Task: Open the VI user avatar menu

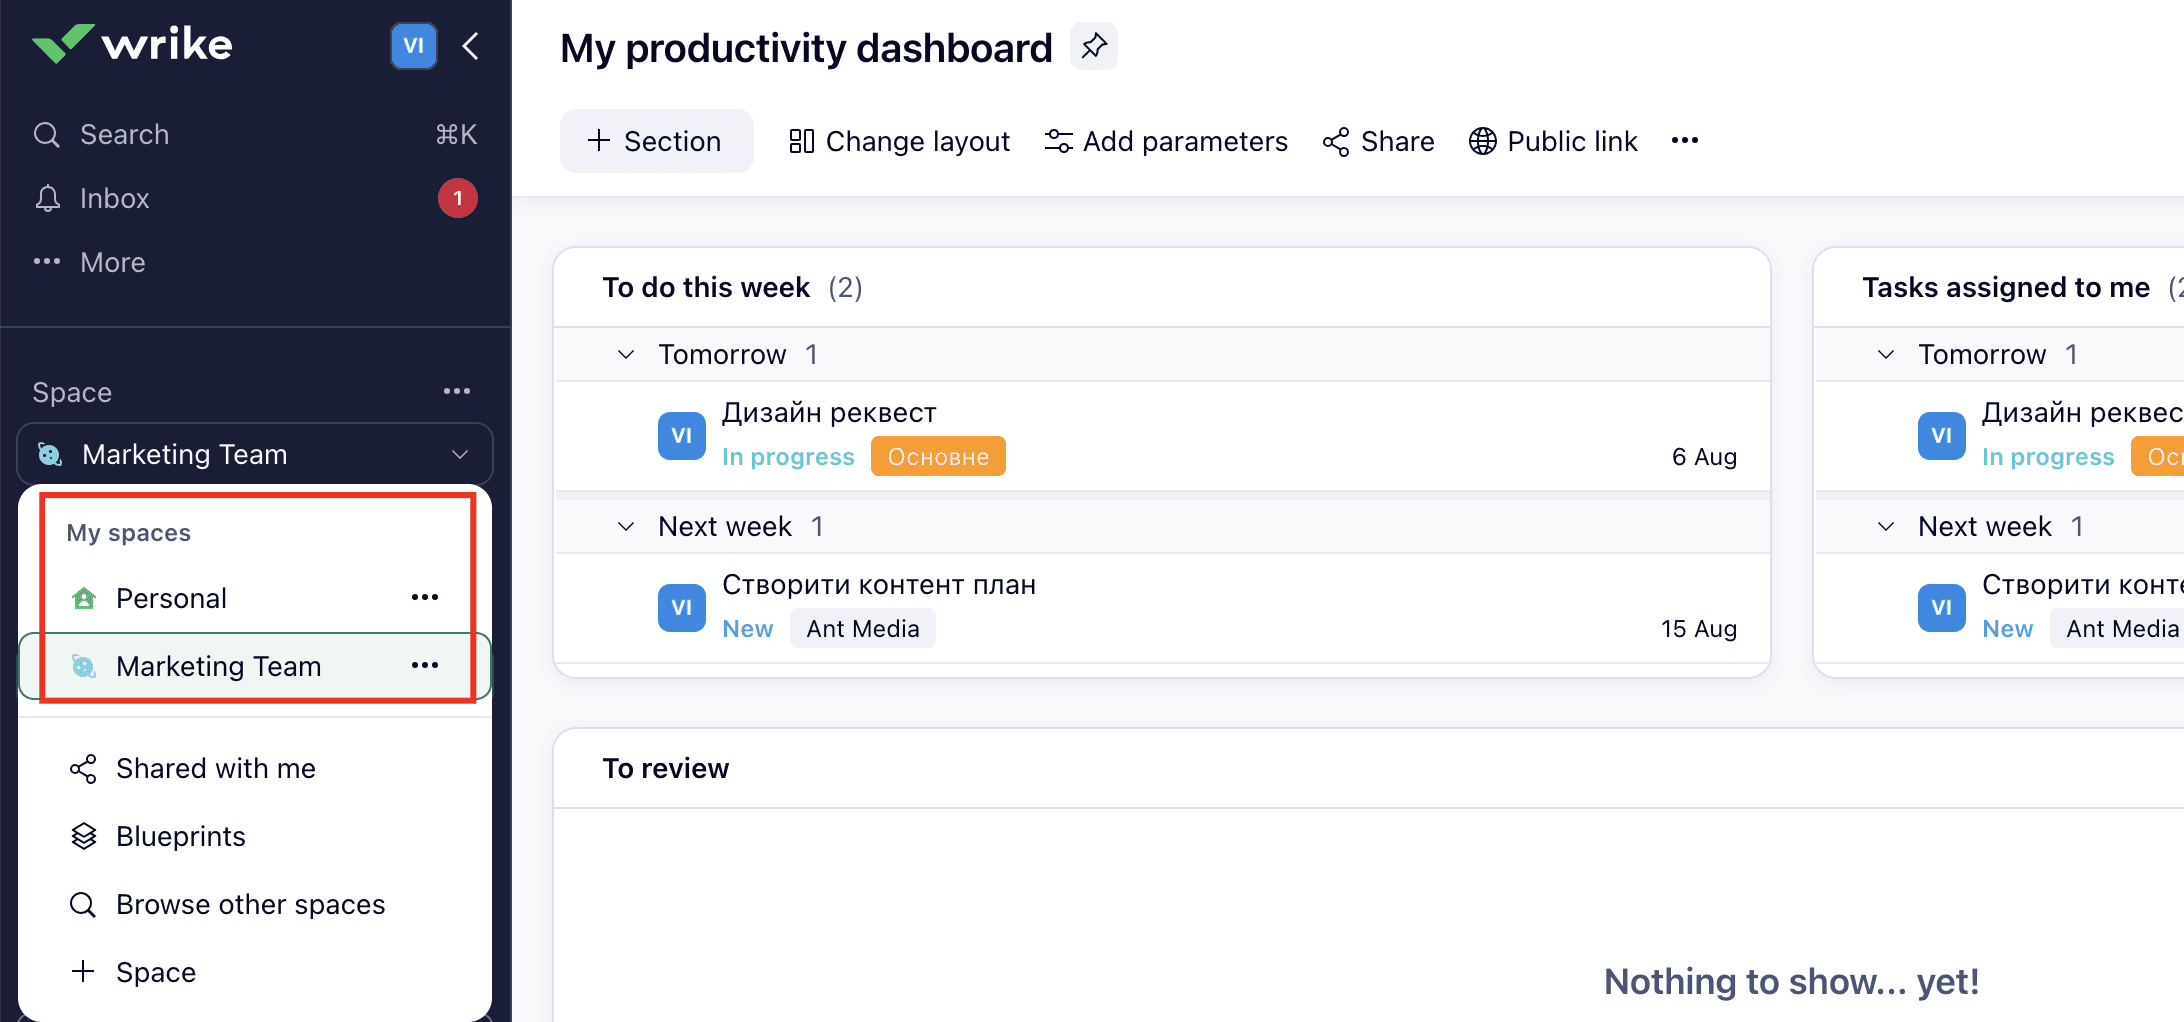Action: click(413, 45)
